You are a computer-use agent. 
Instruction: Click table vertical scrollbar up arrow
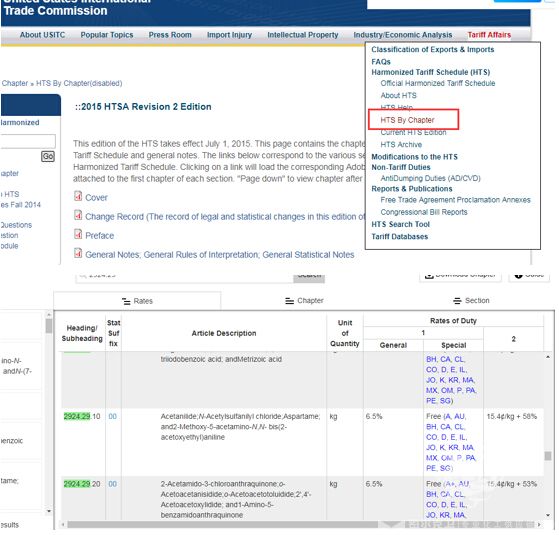point(548,357)
